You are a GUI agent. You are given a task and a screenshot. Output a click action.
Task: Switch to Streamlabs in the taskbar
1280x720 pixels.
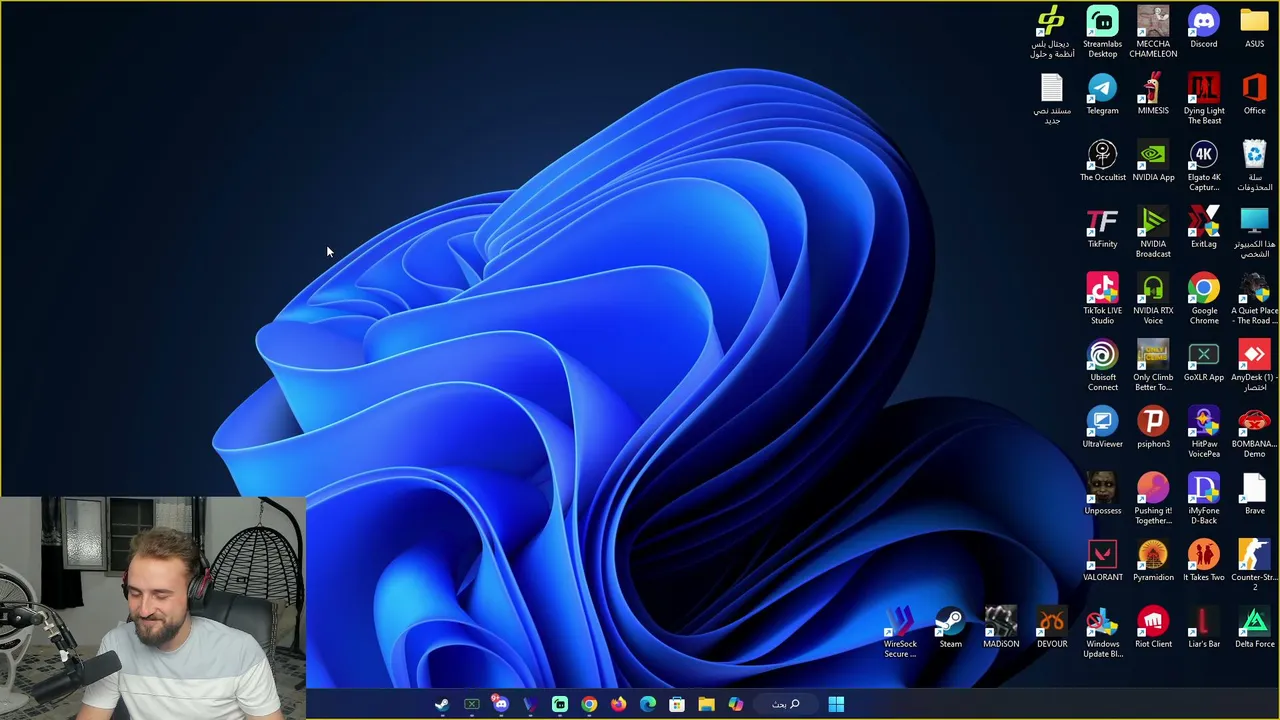coord(559,704)
